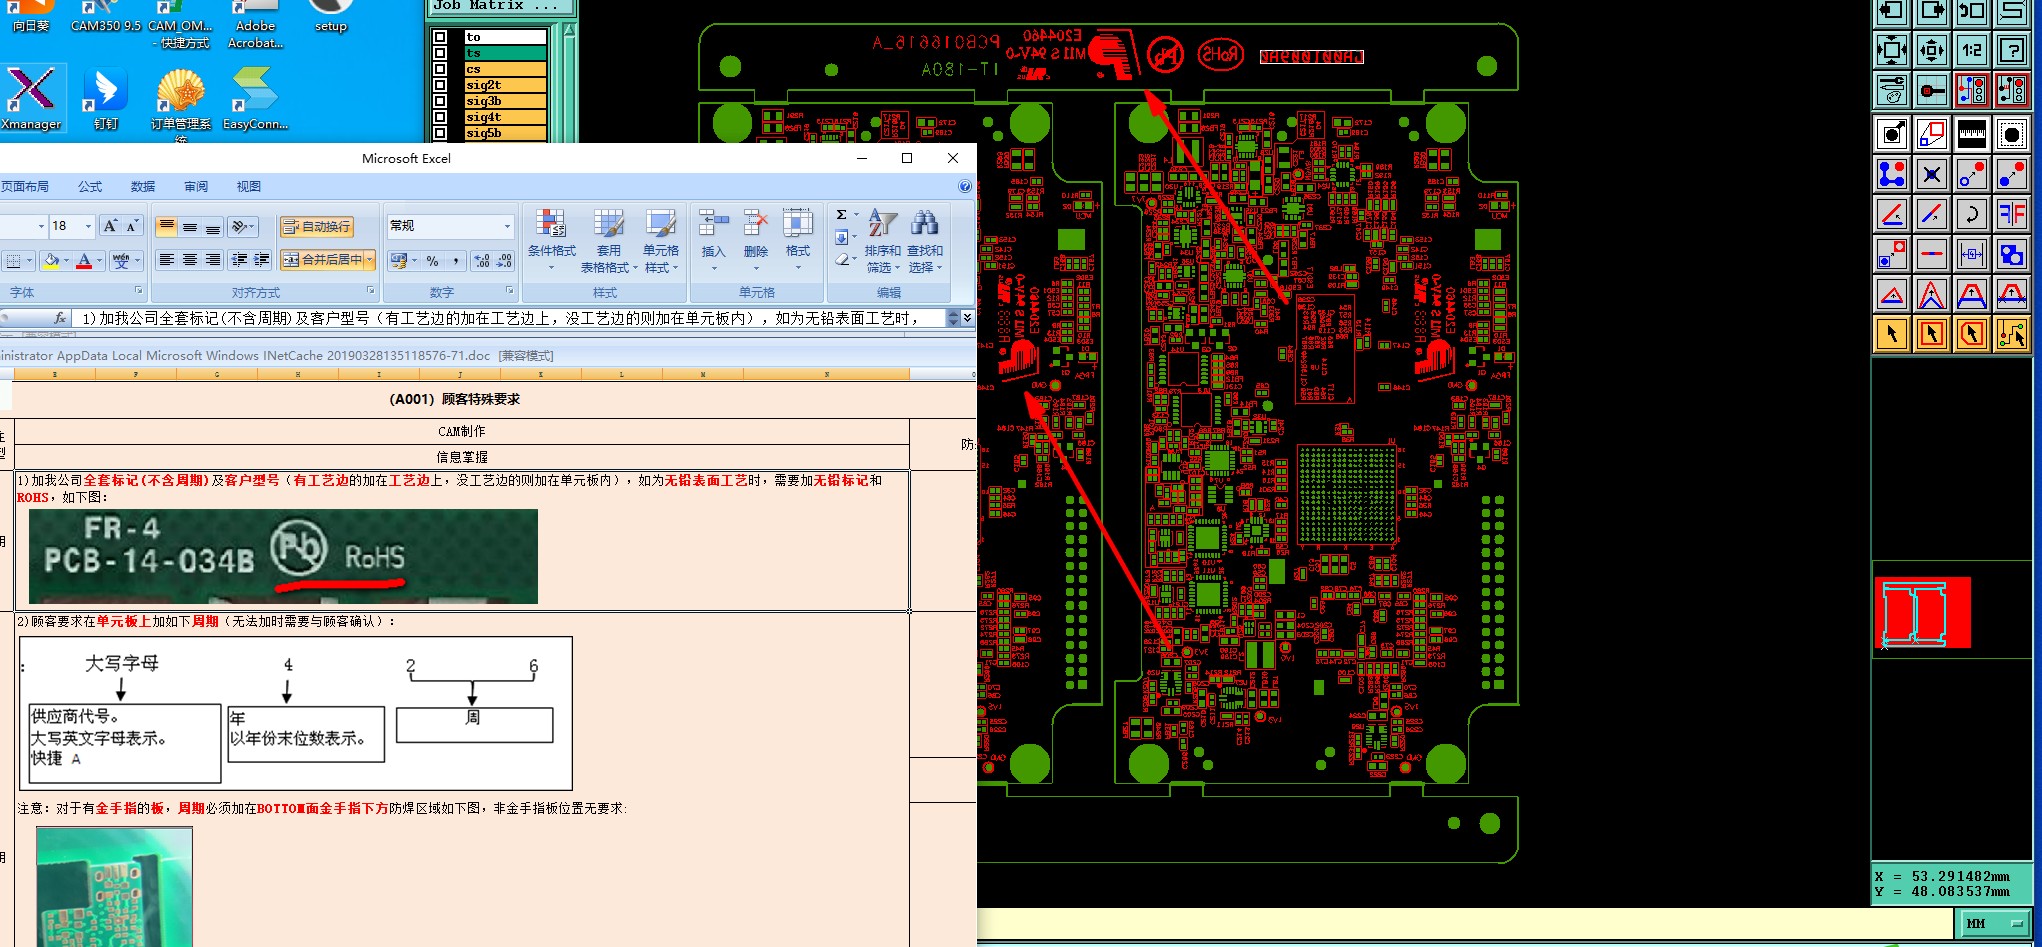Viewport: 2042px width, 947px height.
Task: Open the 常规 number format dropdown
Action: coord(507,227)
